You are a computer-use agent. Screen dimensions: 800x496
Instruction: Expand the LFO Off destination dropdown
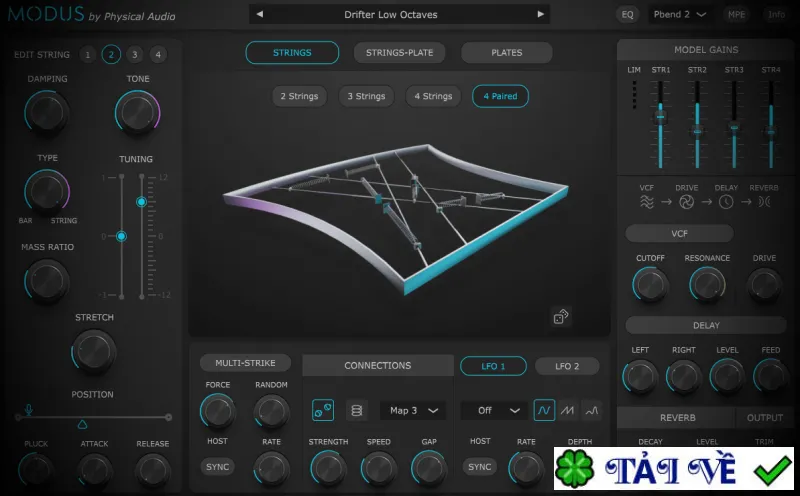click(x=493, y=410)
